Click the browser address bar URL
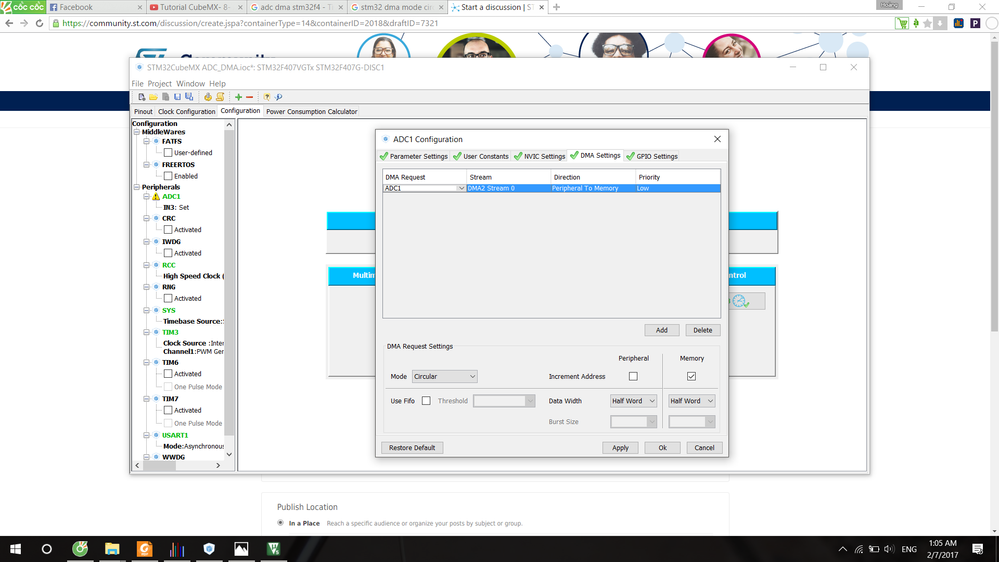 click(250, 23)
